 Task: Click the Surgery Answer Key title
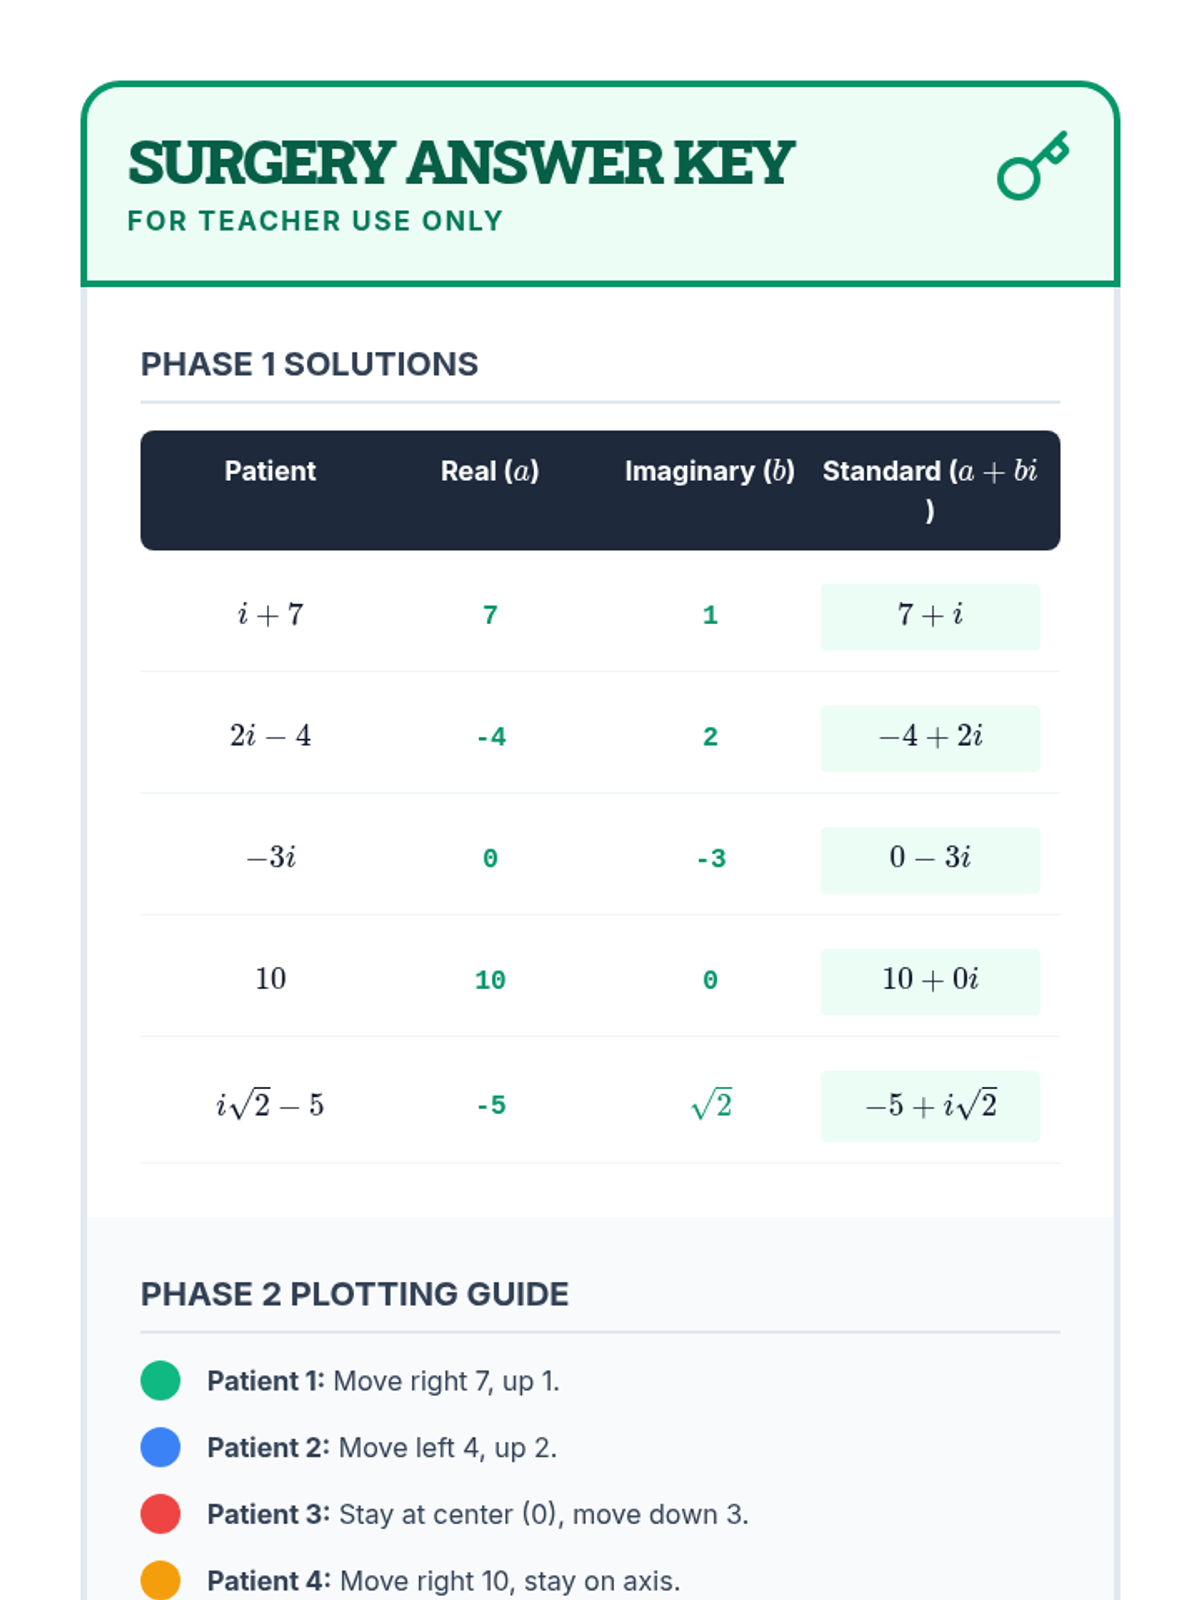[460, 163]
